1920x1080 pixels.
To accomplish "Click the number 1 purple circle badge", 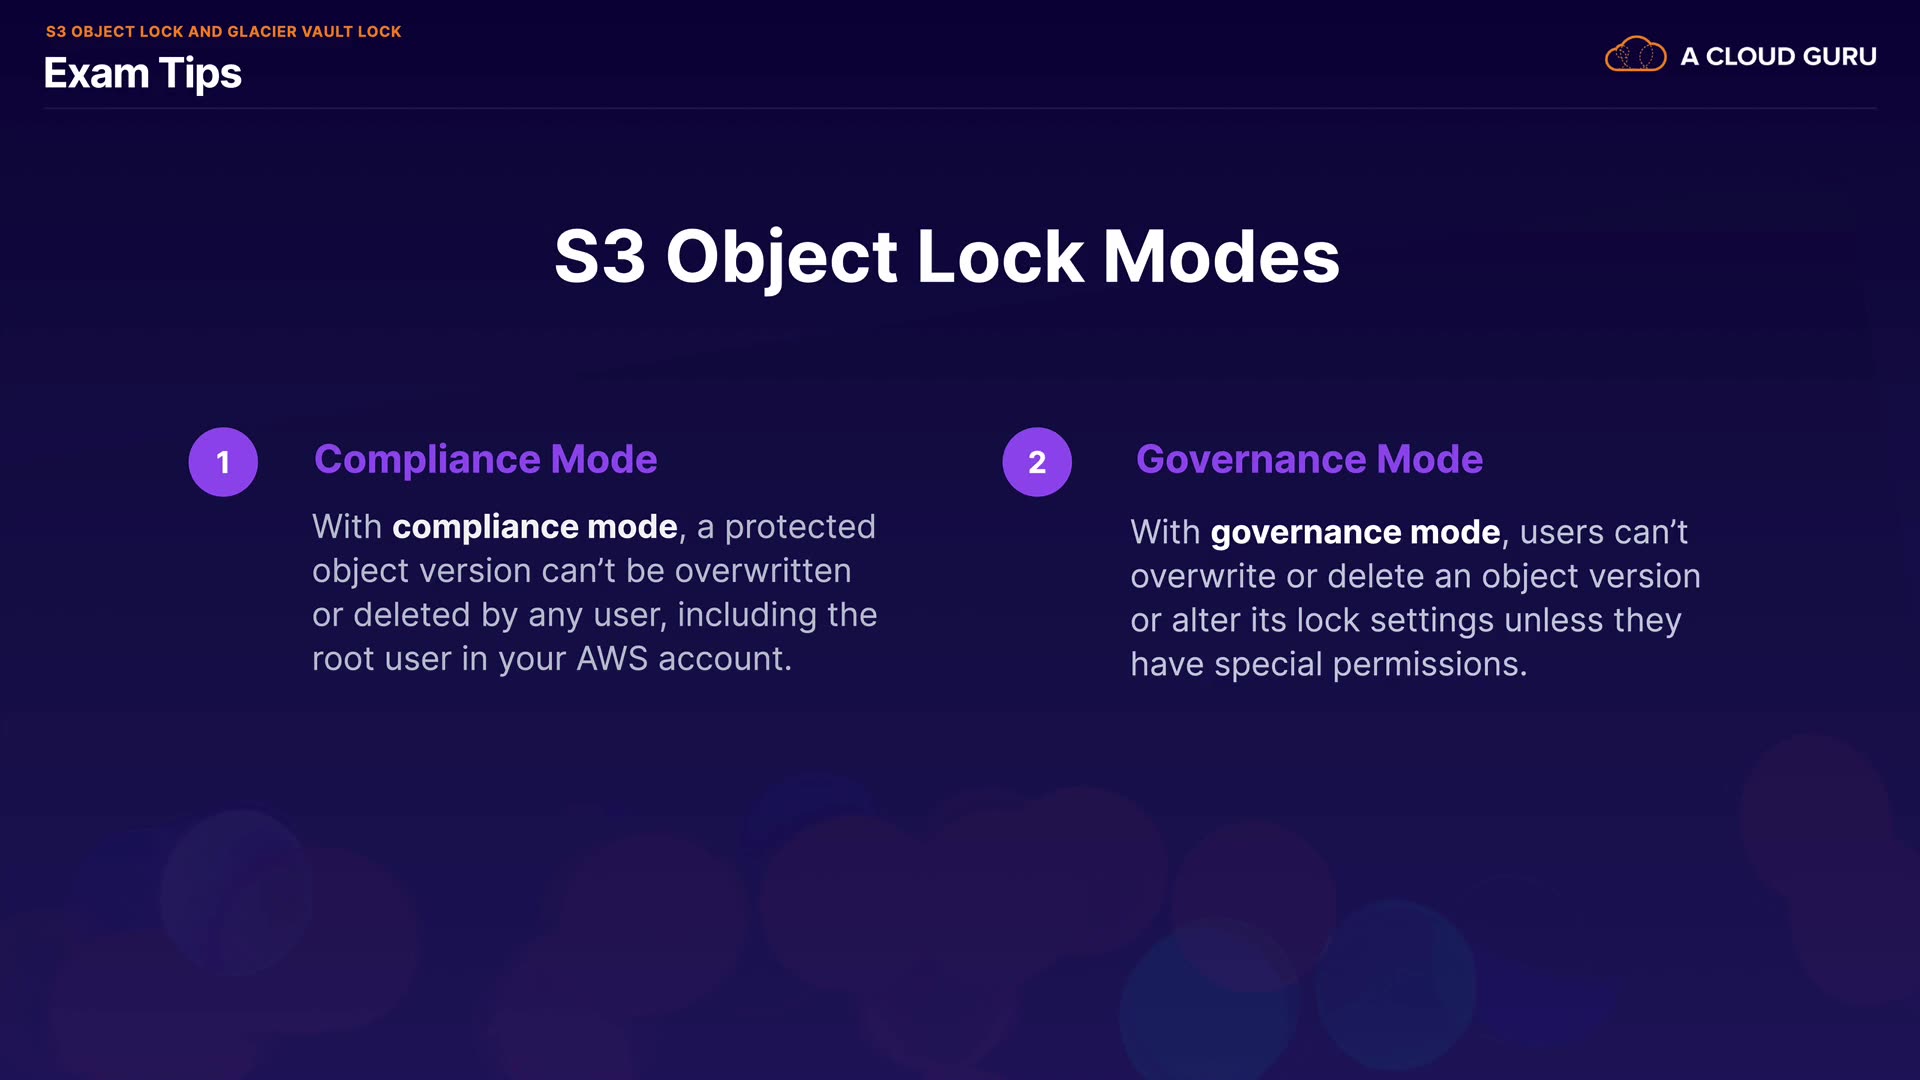I will point(223,462).
